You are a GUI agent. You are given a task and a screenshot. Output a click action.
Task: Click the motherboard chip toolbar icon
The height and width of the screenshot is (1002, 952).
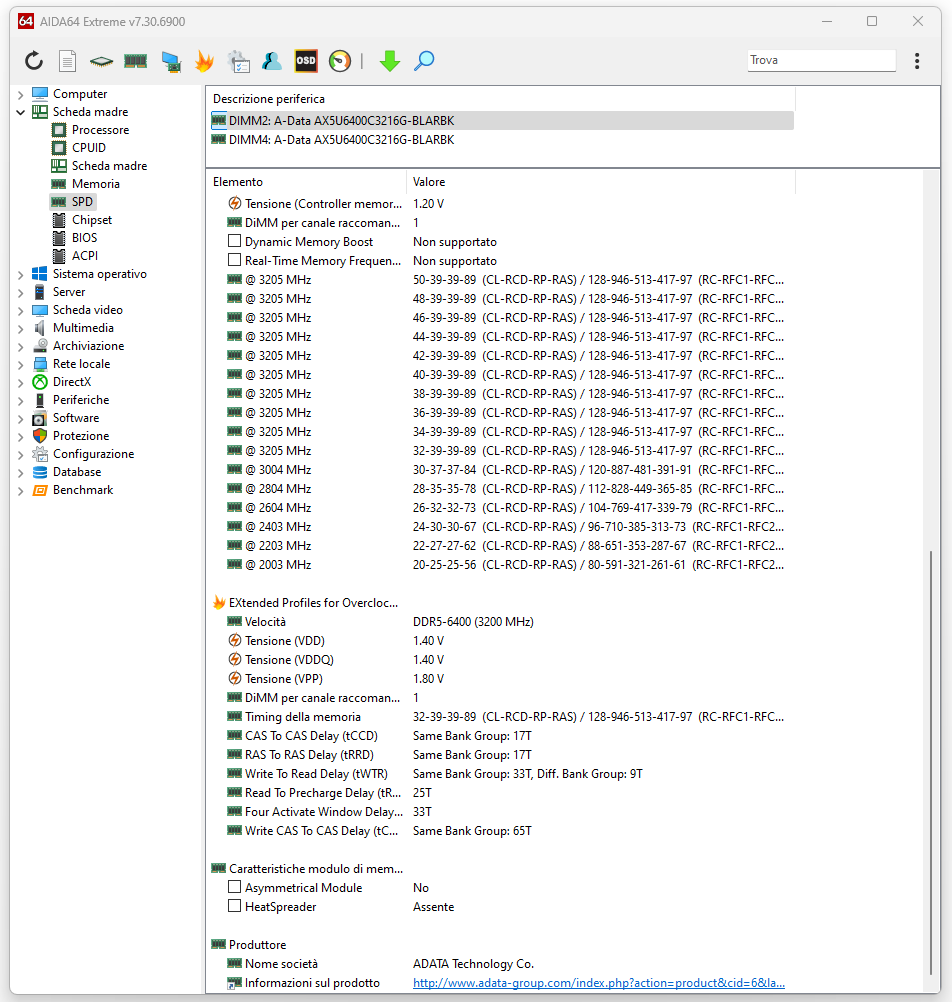tap(102, 61)
